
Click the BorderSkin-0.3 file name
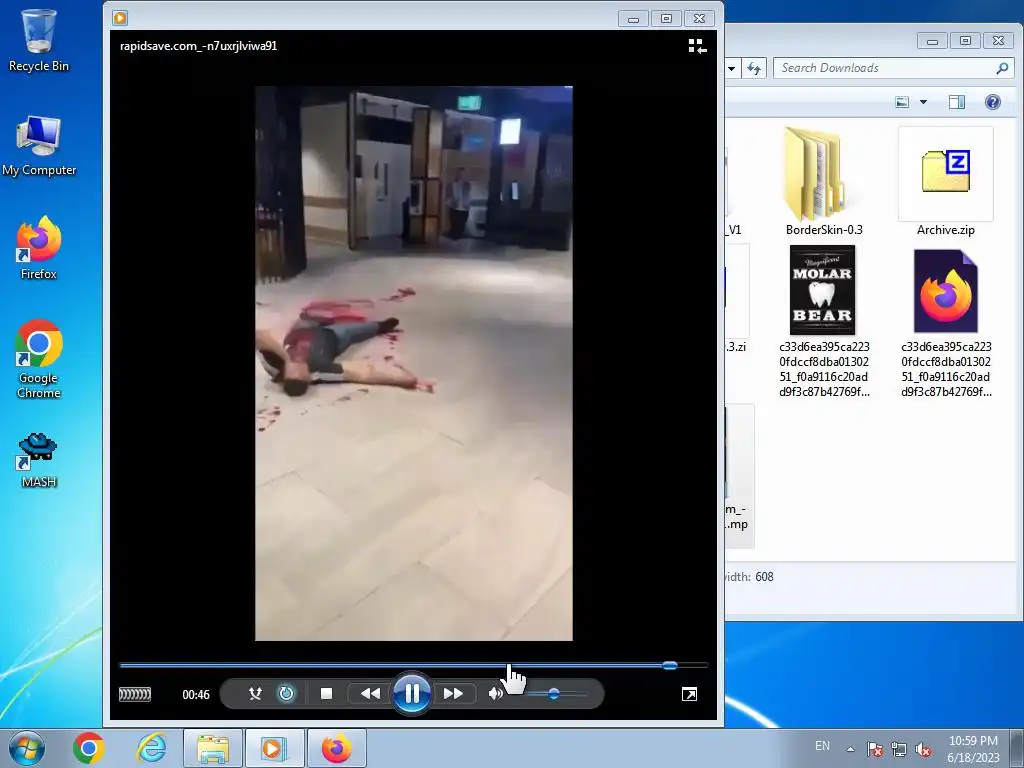point(824,230)
